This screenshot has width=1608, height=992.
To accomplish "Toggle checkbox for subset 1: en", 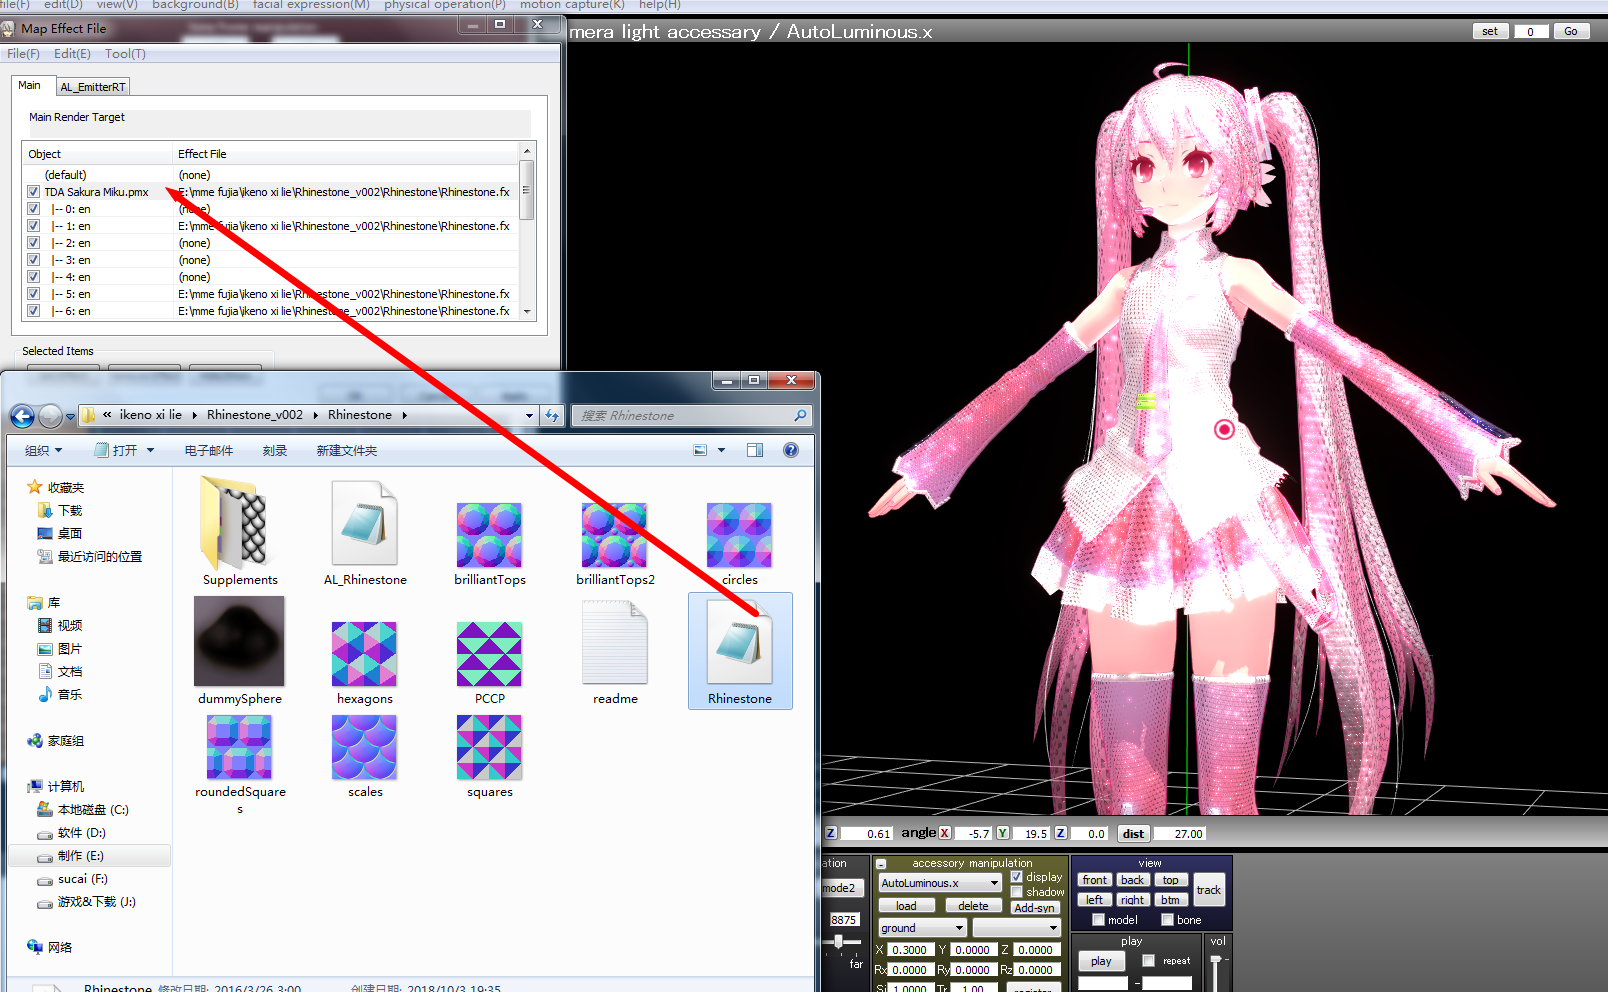I will [x=33, y=226].
